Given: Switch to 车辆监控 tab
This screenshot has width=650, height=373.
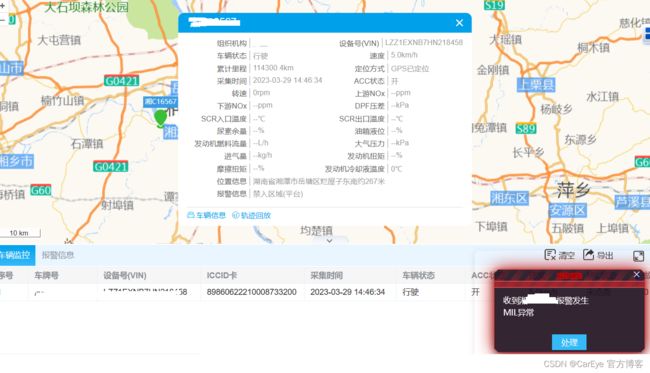Looking at the screenshot, I should coord(16,255).
